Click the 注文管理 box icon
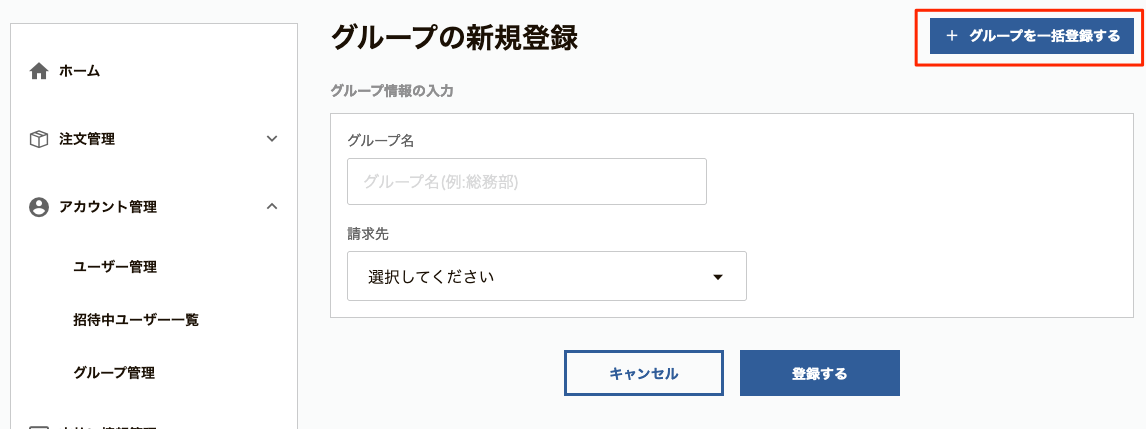This screenshot has width=1146, height=429. [x=39, y=139]
